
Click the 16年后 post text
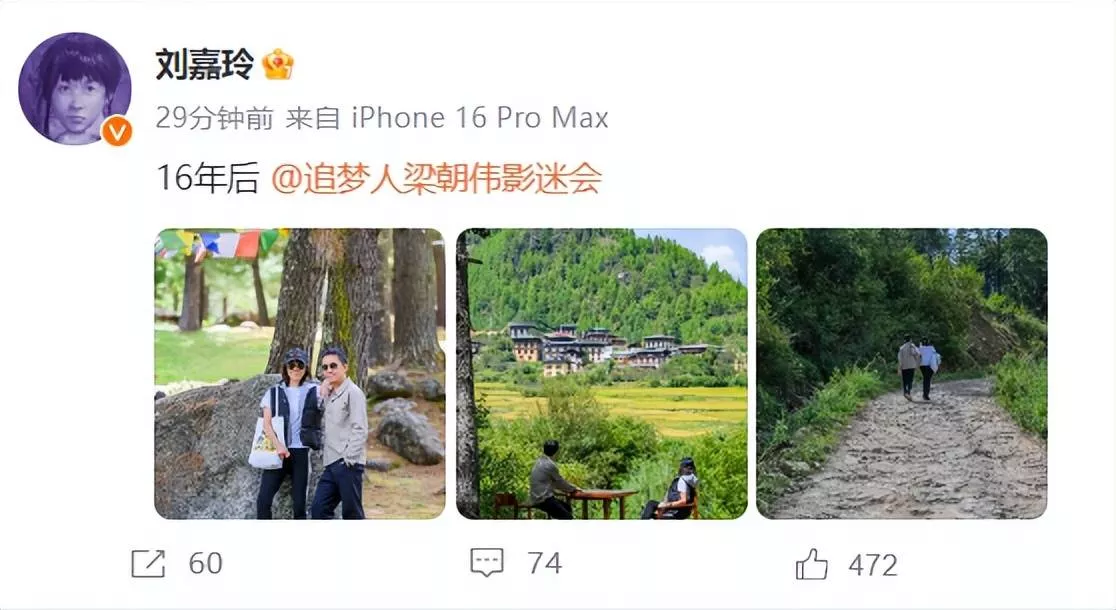click(207, 178)
